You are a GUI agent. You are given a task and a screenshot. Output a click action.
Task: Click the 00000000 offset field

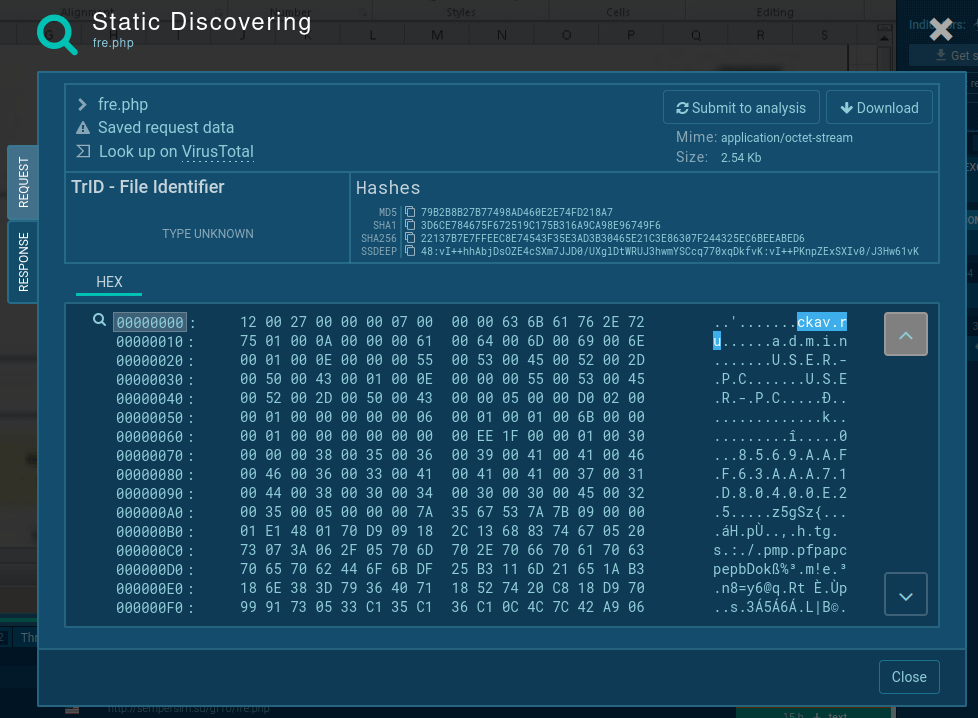coord(150,322)
